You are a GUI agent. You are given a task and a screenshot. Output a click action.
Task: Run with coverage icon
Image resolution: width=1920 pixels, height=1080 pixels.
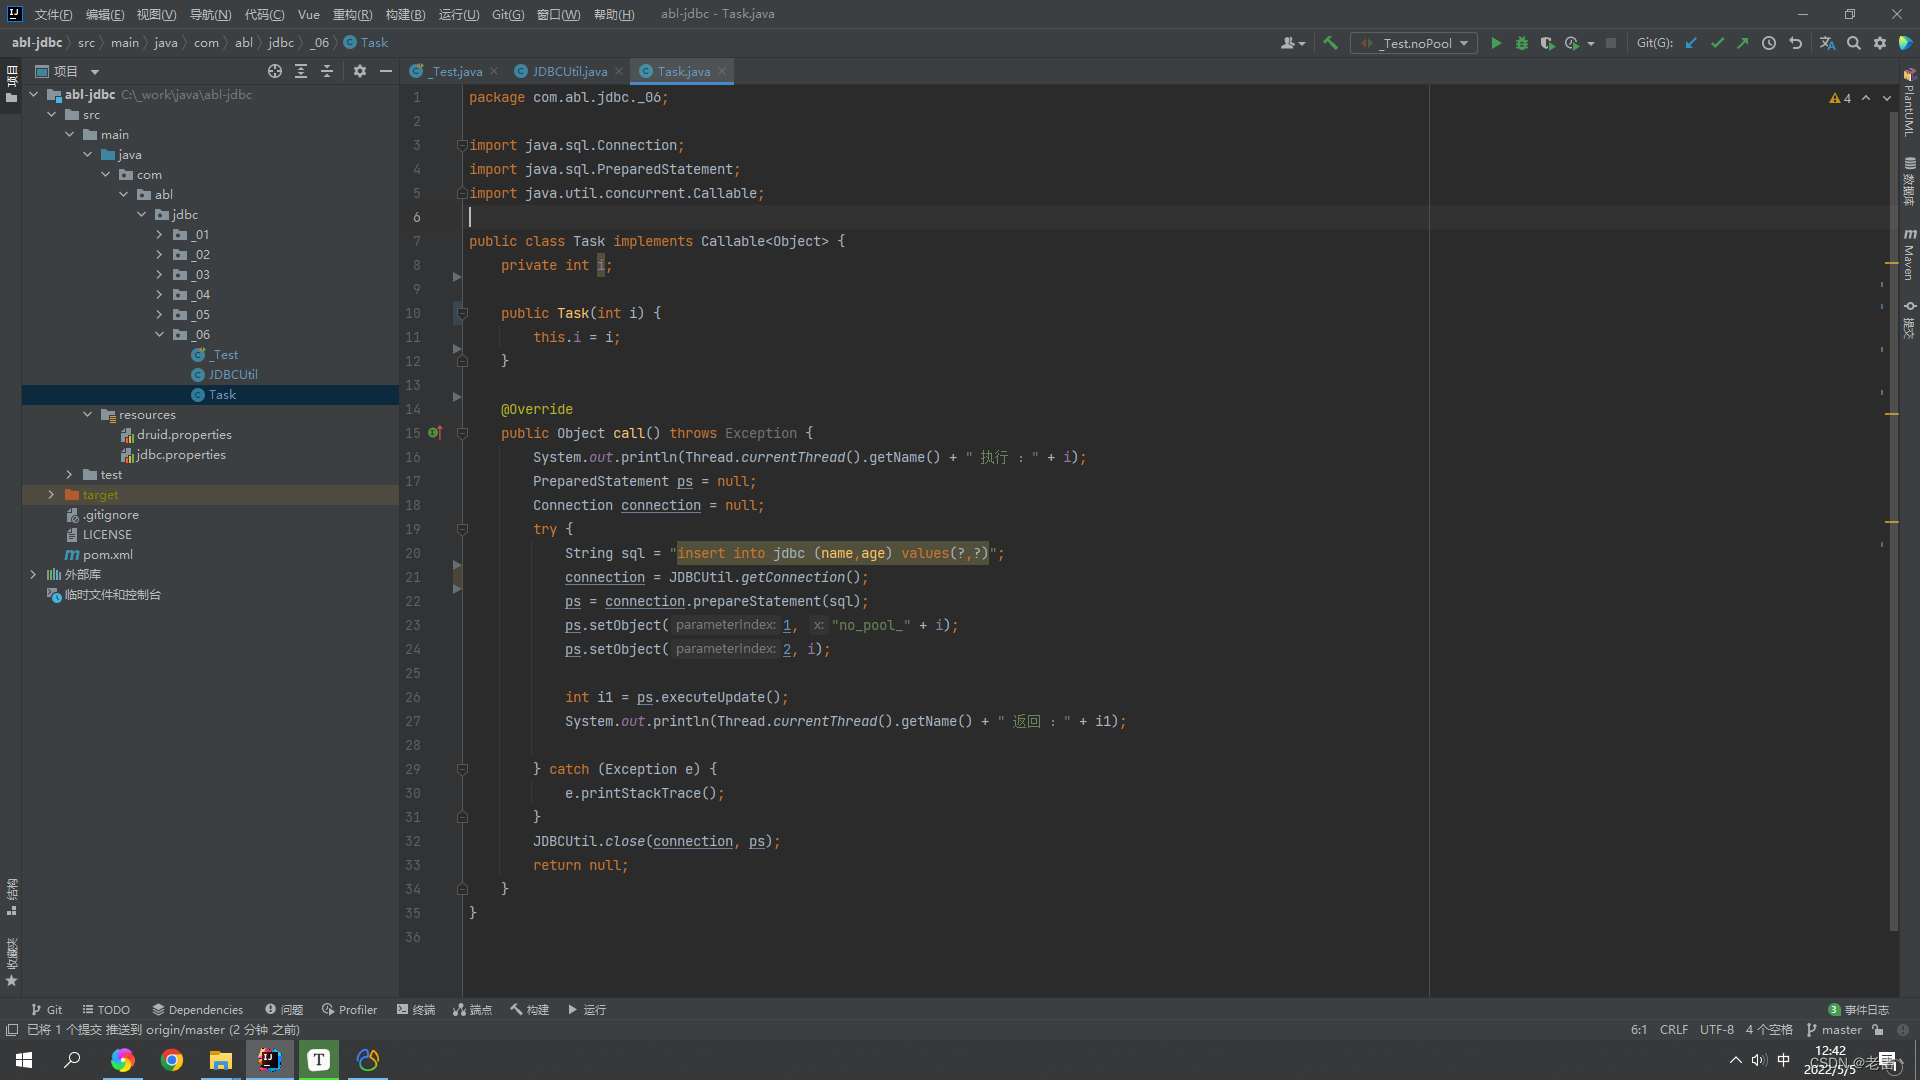tap(1547, 43)
